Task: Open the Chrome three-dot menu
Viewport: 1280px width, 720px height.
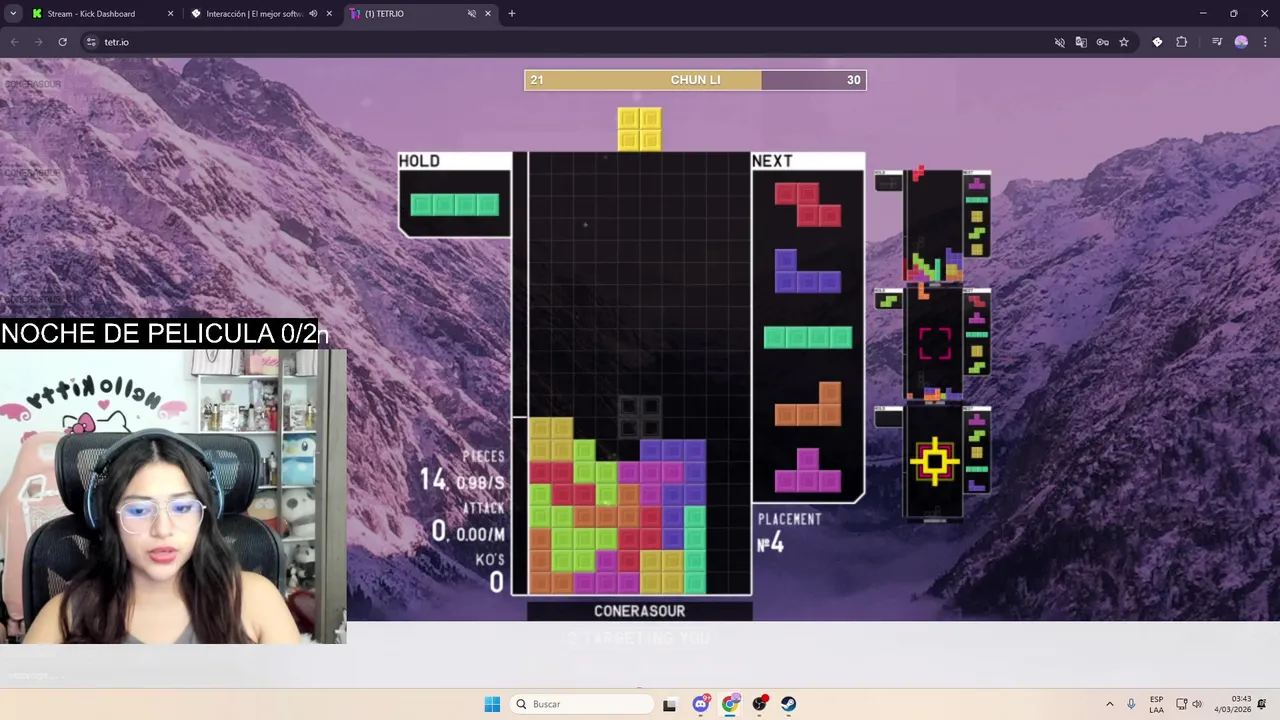Action: click(1265, 42)
